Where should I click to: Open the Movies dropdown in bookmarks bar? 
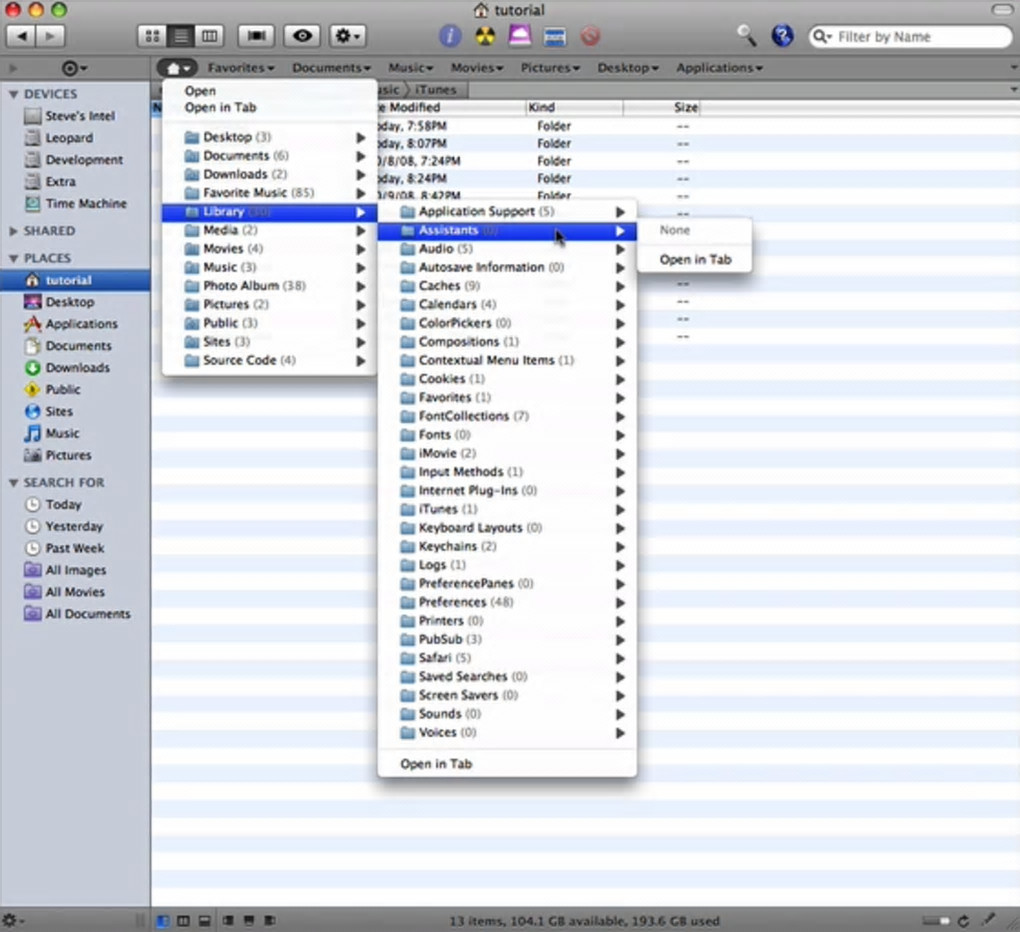[477, 68]
